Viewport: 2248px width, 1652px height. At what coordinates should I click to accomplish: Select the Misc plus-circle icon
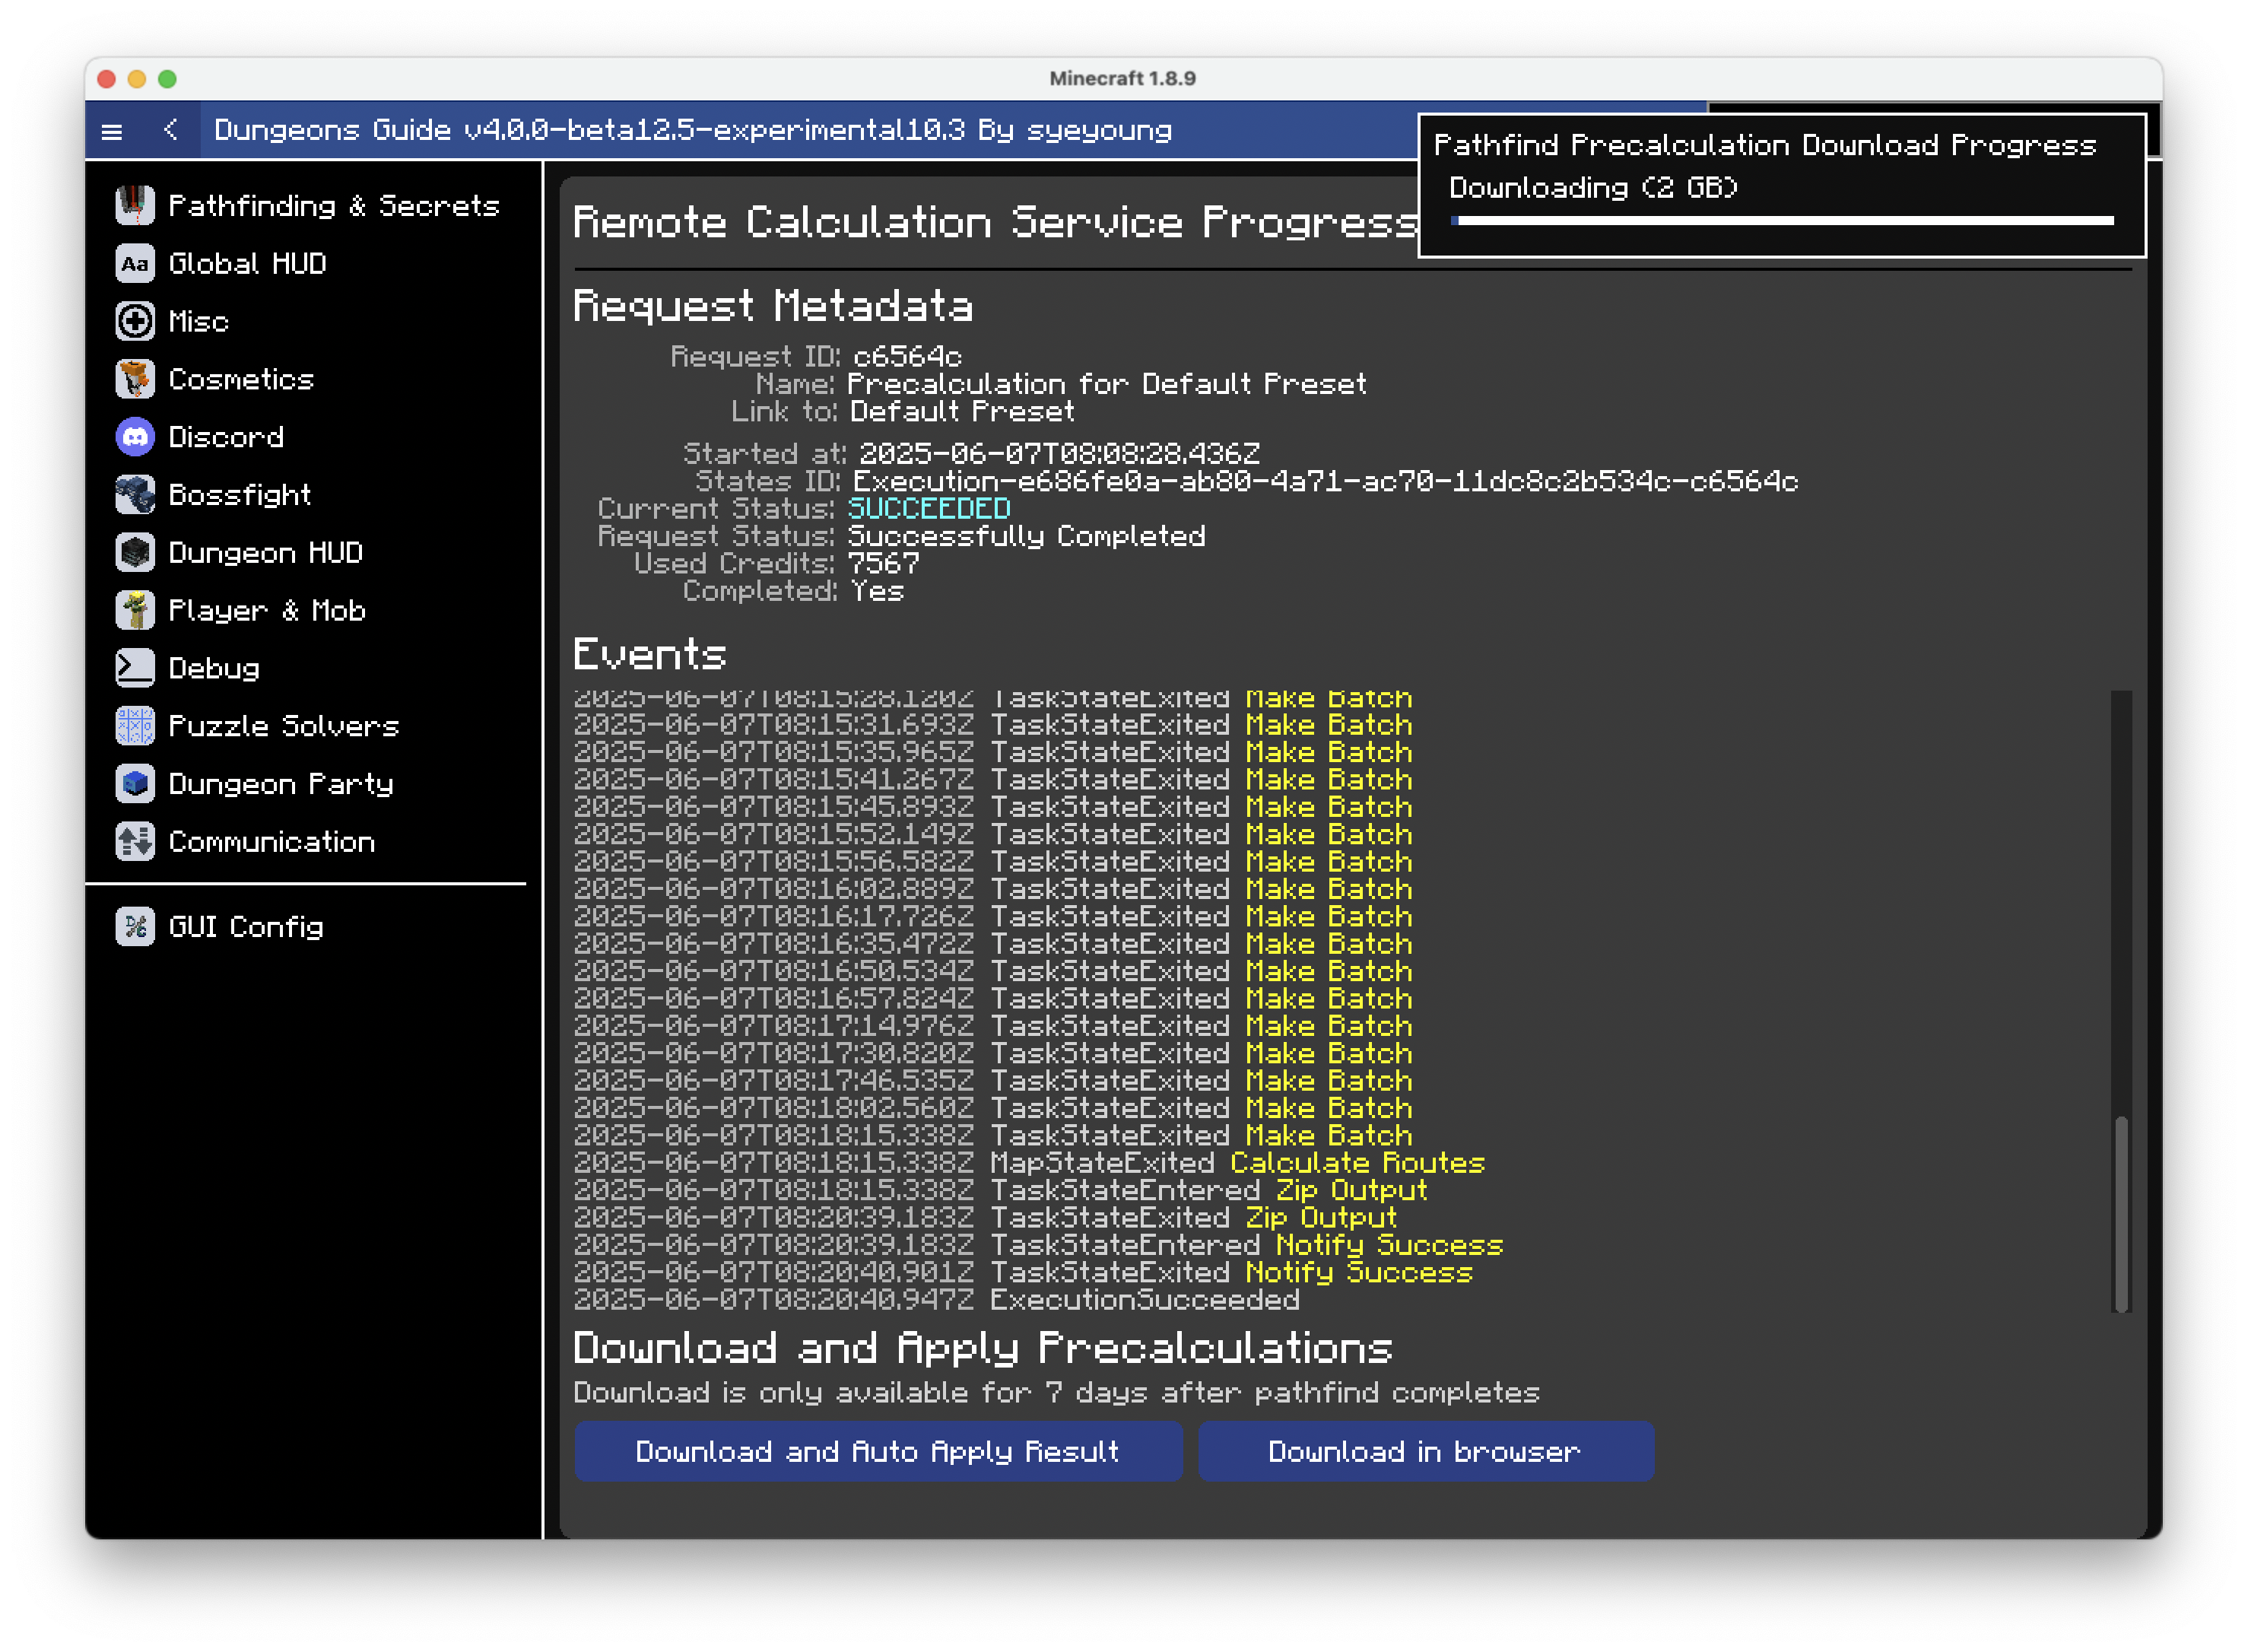tap(135, 321)
